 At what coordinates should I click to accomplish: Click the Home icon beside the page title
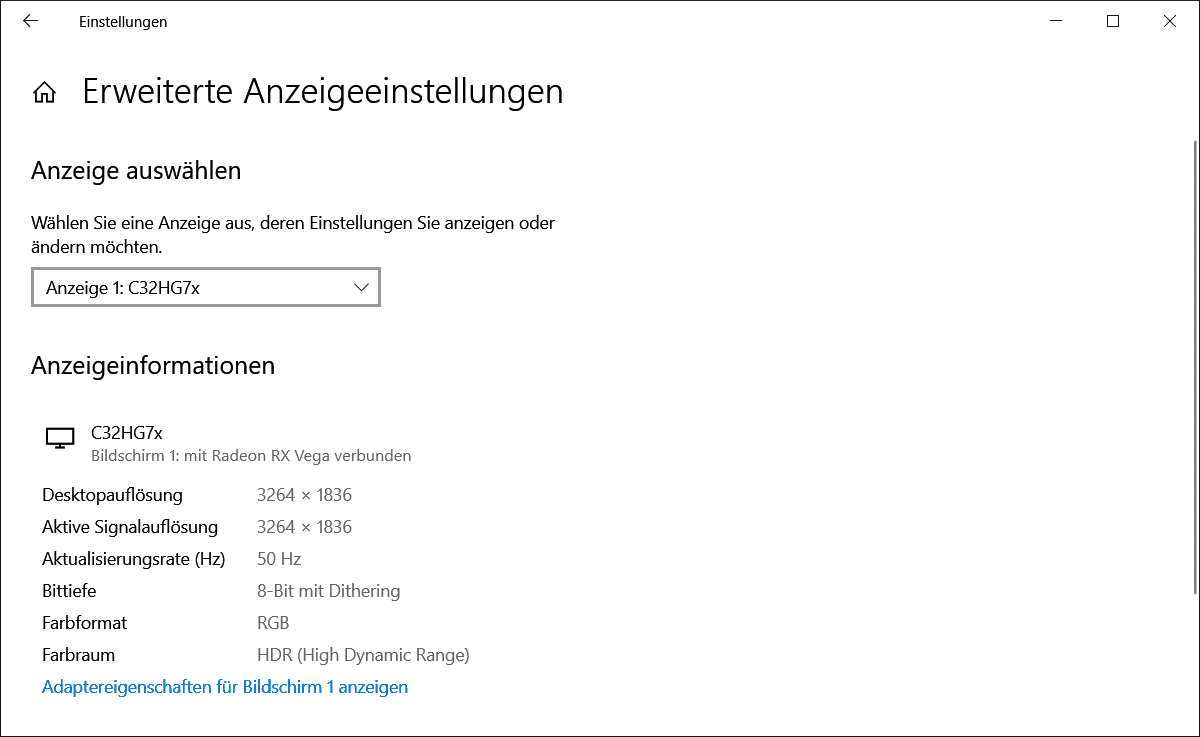[44, 93]
